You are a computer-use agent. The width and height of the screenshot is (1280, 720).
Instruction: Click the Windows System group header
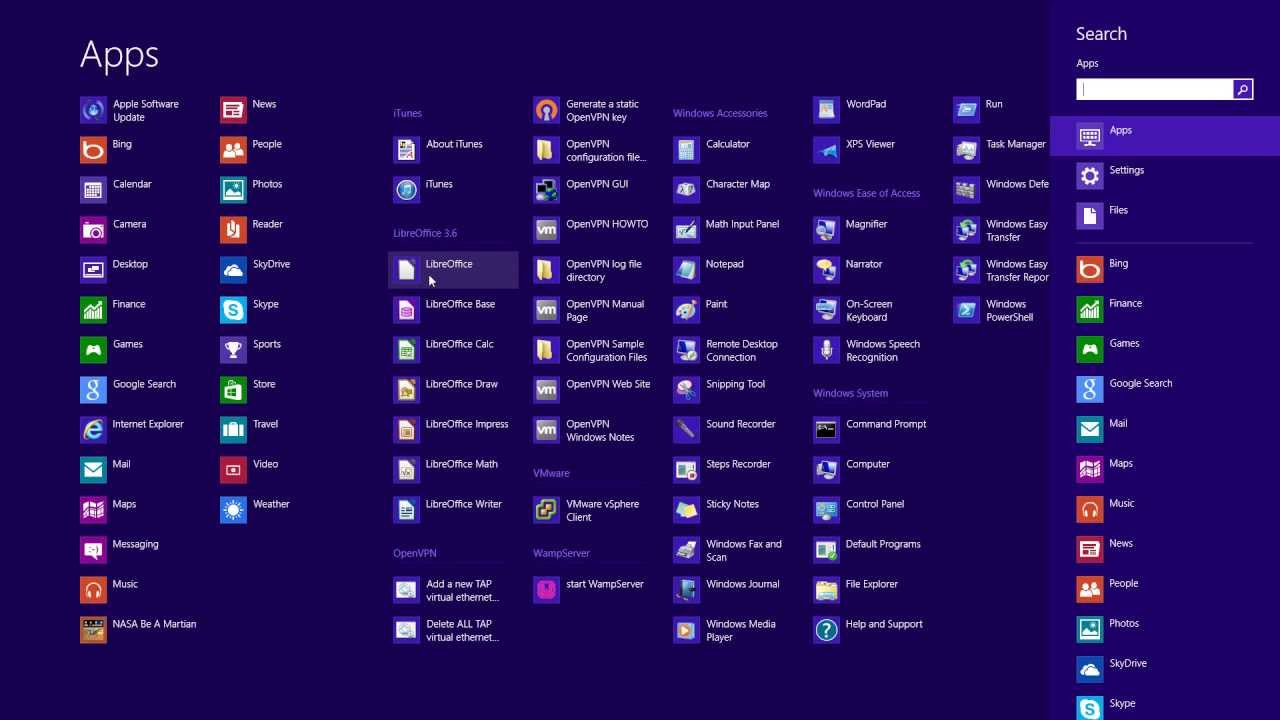[850, 393]
